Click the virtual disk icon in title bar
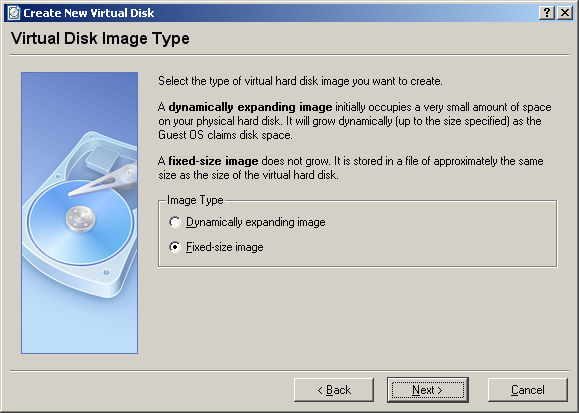Image resolution: width=579 pixels, height=413 pixels. (14, 13)
